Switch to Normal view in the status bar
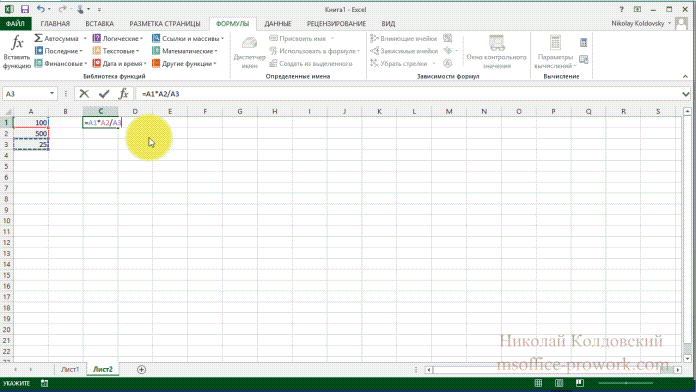This screenshot has height=392, width=696. (538, 383)
